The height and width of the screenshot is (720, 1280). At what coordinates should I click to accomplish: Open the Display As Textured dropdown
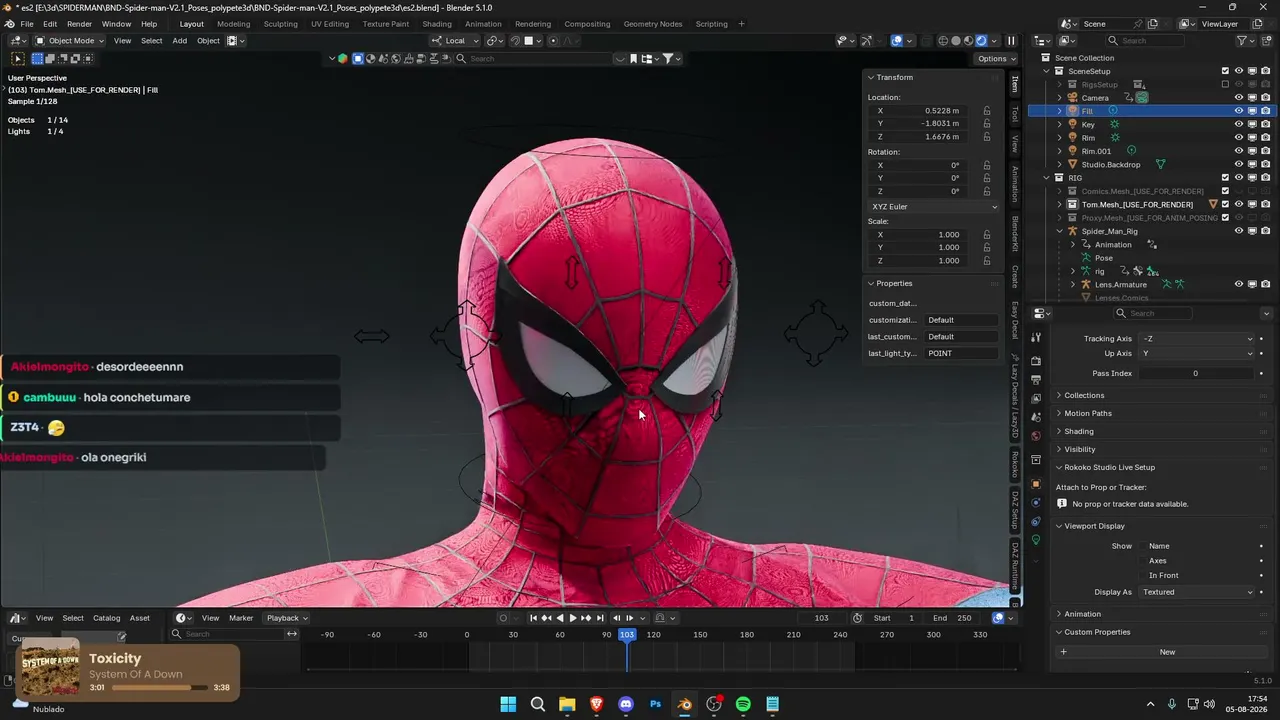(x=1197, y=592)
